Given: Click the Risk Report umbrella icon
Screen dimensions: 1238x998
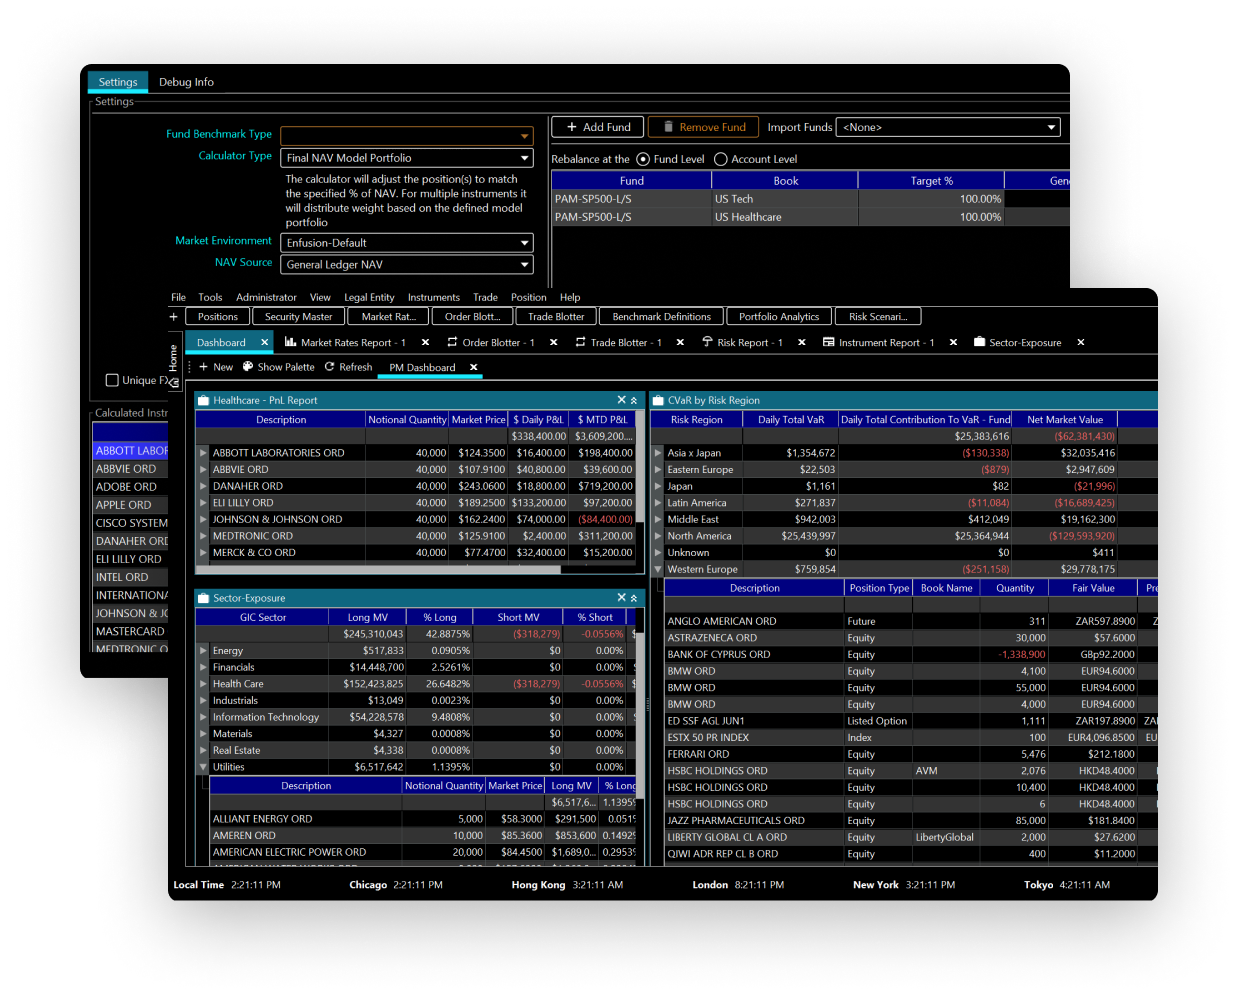Looking at the screenshot, I should 707,342.
